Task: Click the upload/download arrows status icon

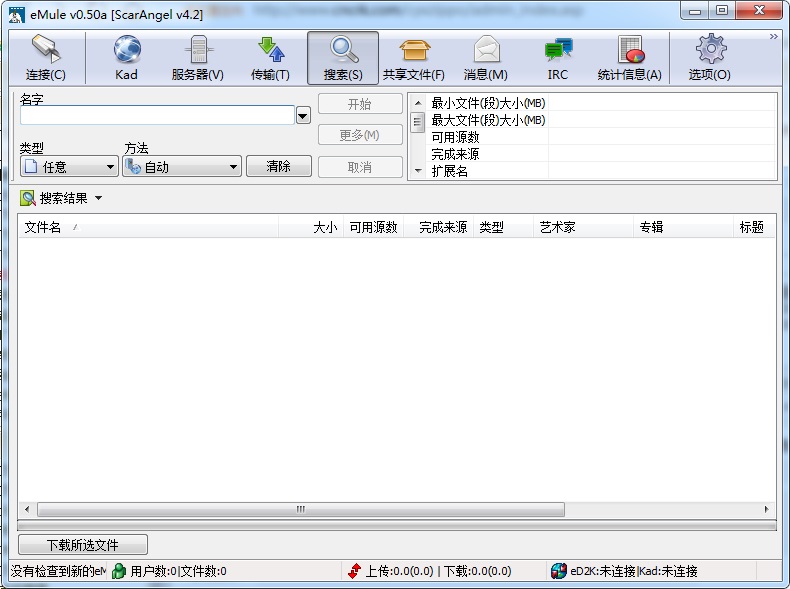Action: [355, 571]
